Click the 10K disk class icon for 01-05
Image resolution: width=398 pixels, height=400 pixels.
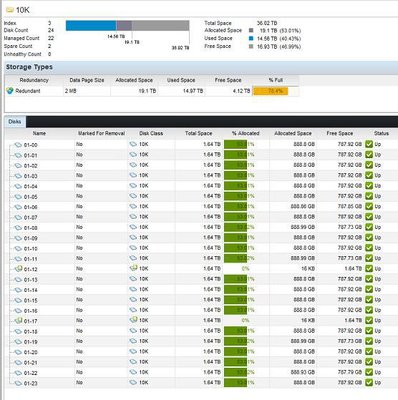point(133,196)
